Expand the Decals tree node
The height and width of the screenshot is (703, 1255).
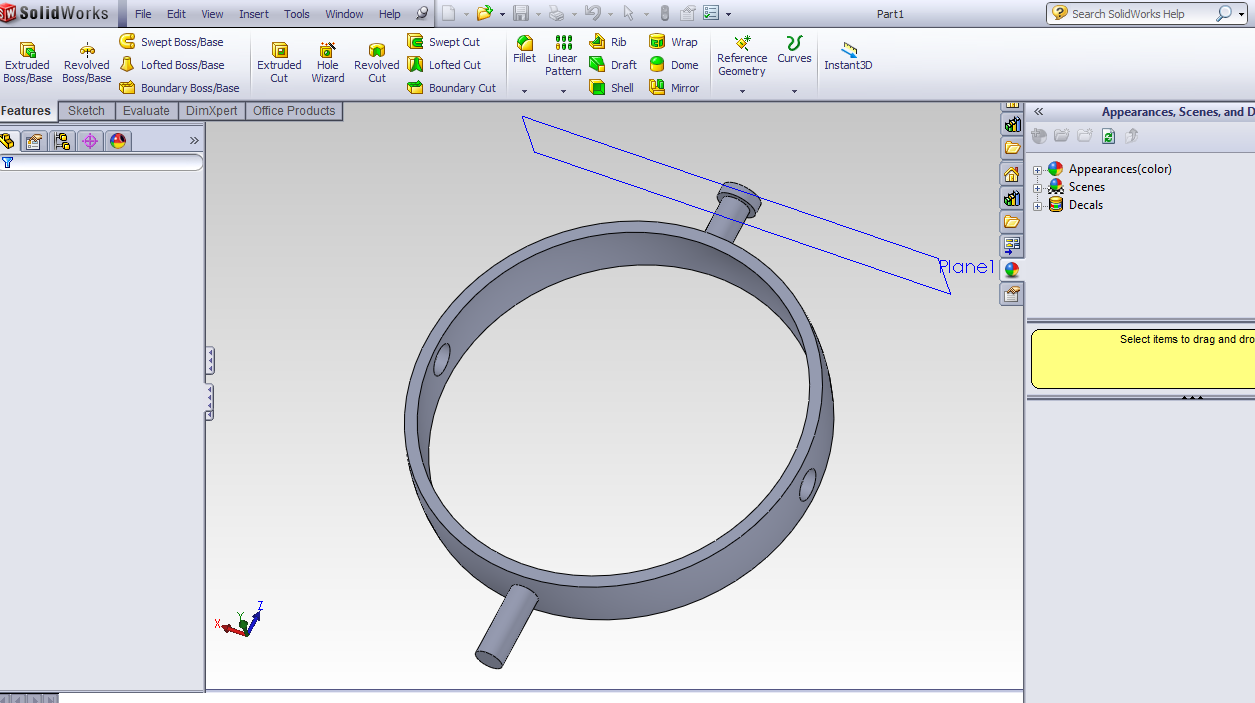(1038, 206)
